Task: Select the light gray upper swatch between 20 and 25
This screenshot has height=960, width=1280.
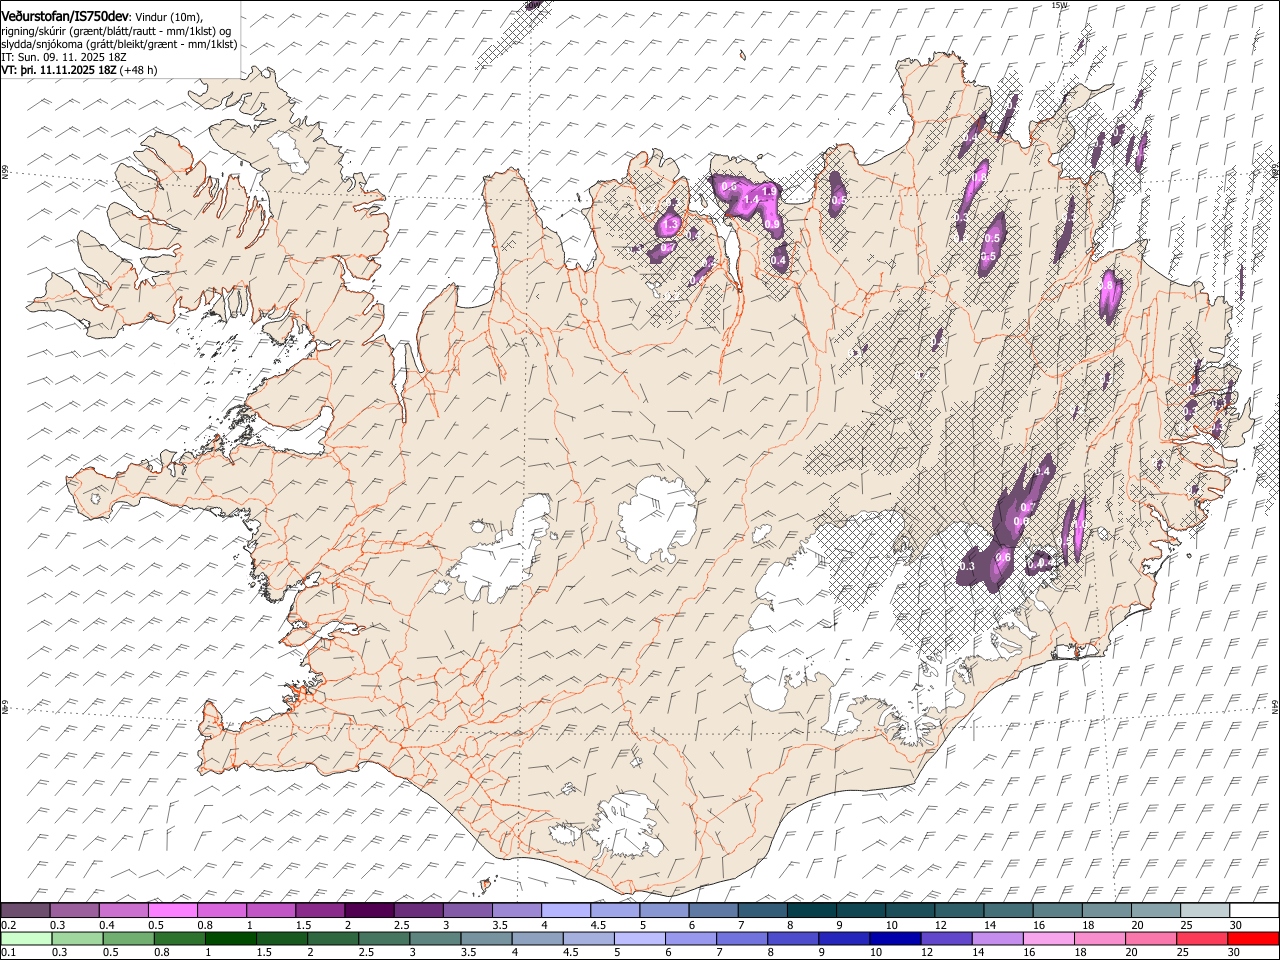Action: [1155, 910]
